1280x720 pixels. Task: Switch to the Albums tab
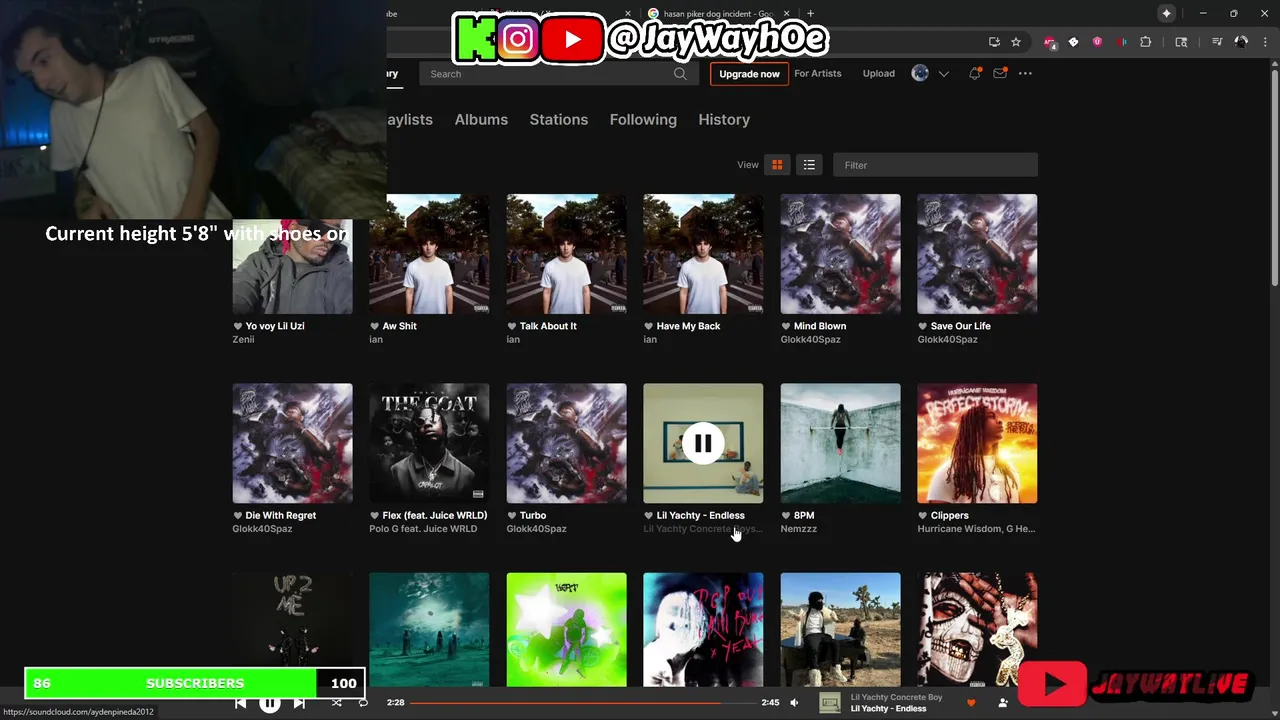[x=481, y=119]
